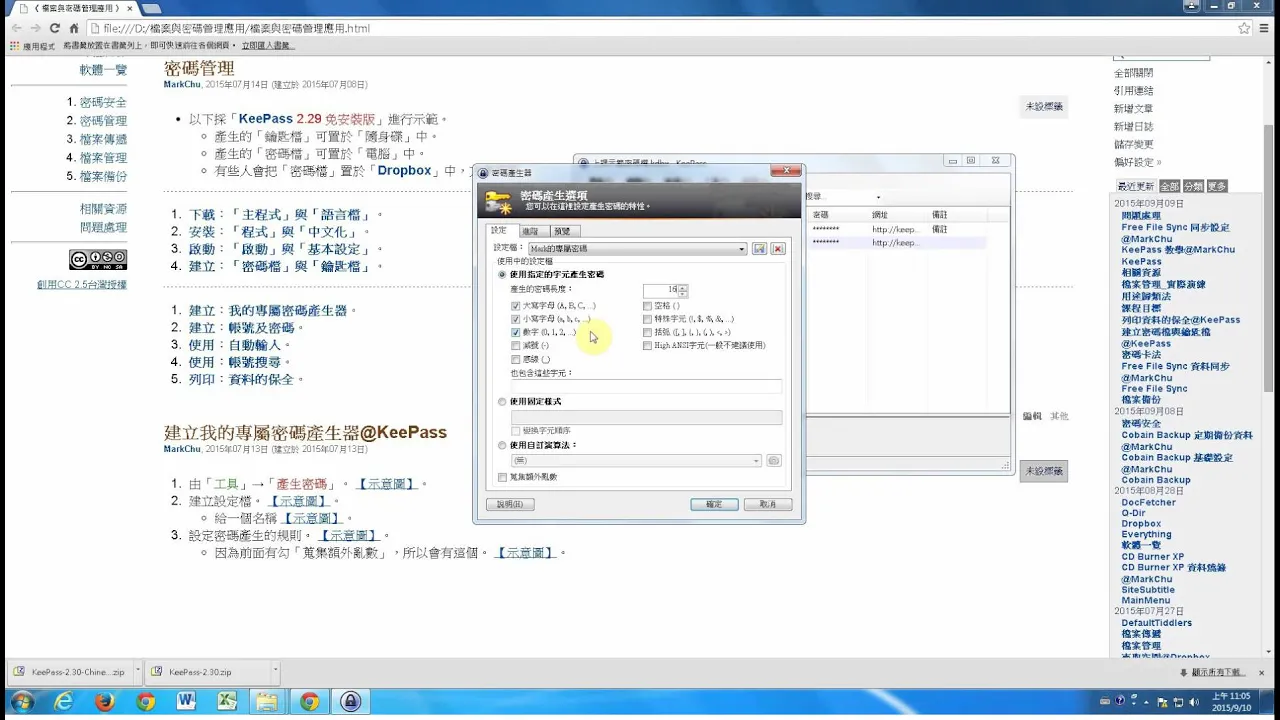Uncheck 數字 (0, 1, 2) checkbox

click(x=516, y=332)
